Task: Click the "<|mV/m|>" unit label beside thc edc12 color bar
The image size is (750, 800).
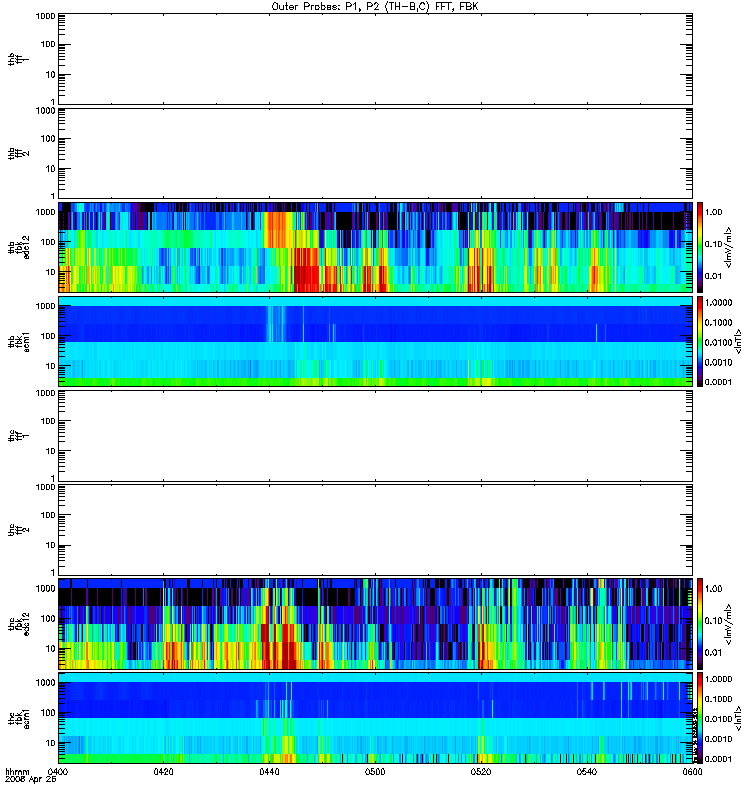Action: pos(729,623)
